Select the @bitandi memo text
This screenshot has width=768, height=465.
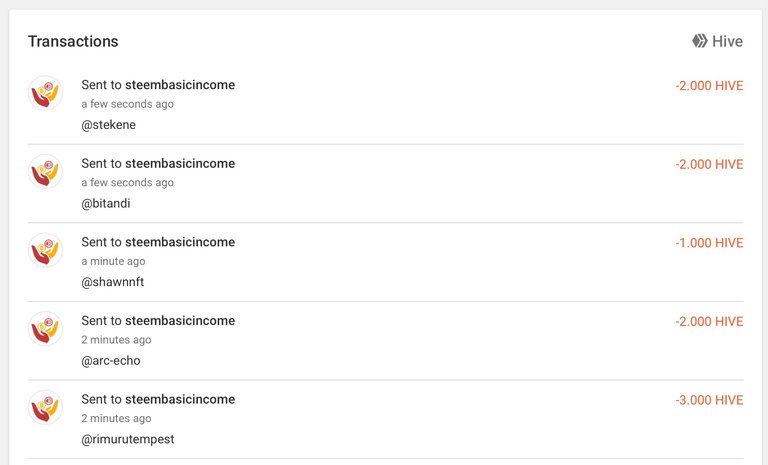tap(106, 203)
